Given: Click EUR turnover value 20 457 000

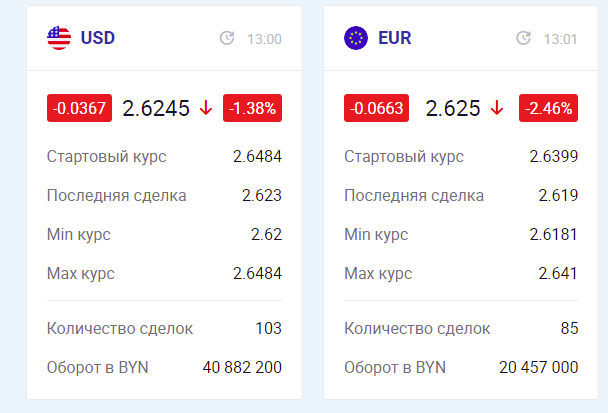Looking at the screenshot, I should [x=538, y=367].
